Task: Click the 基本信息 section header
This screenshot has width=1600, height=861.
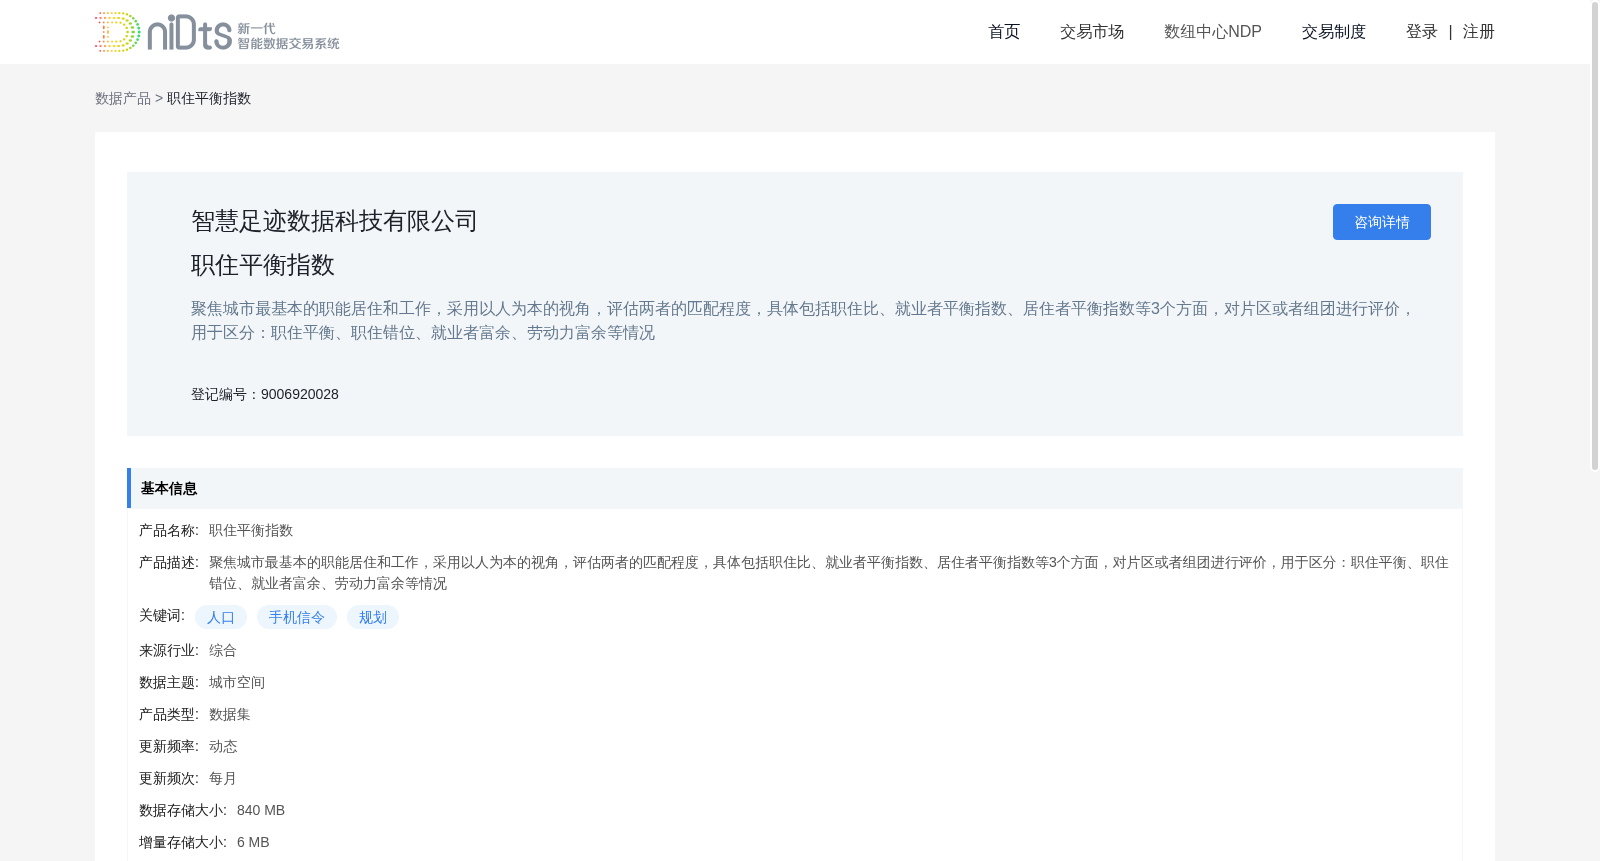Action: point(795,488)
